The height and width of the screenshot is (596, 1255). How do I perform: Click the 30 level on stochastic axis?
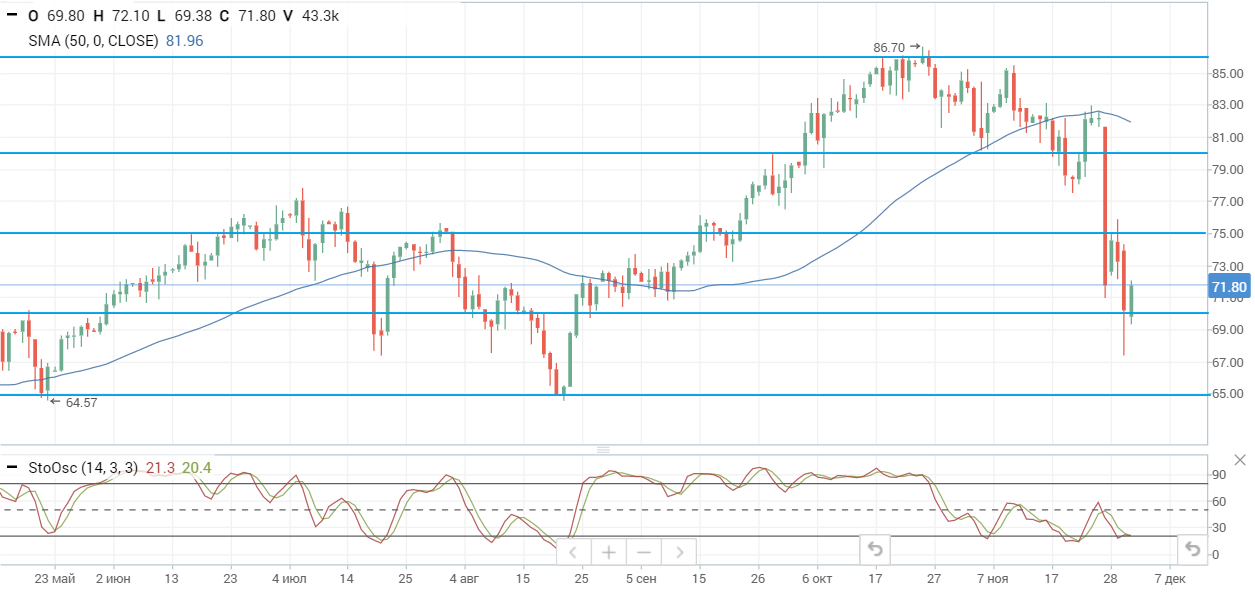tap(1218, 528)
